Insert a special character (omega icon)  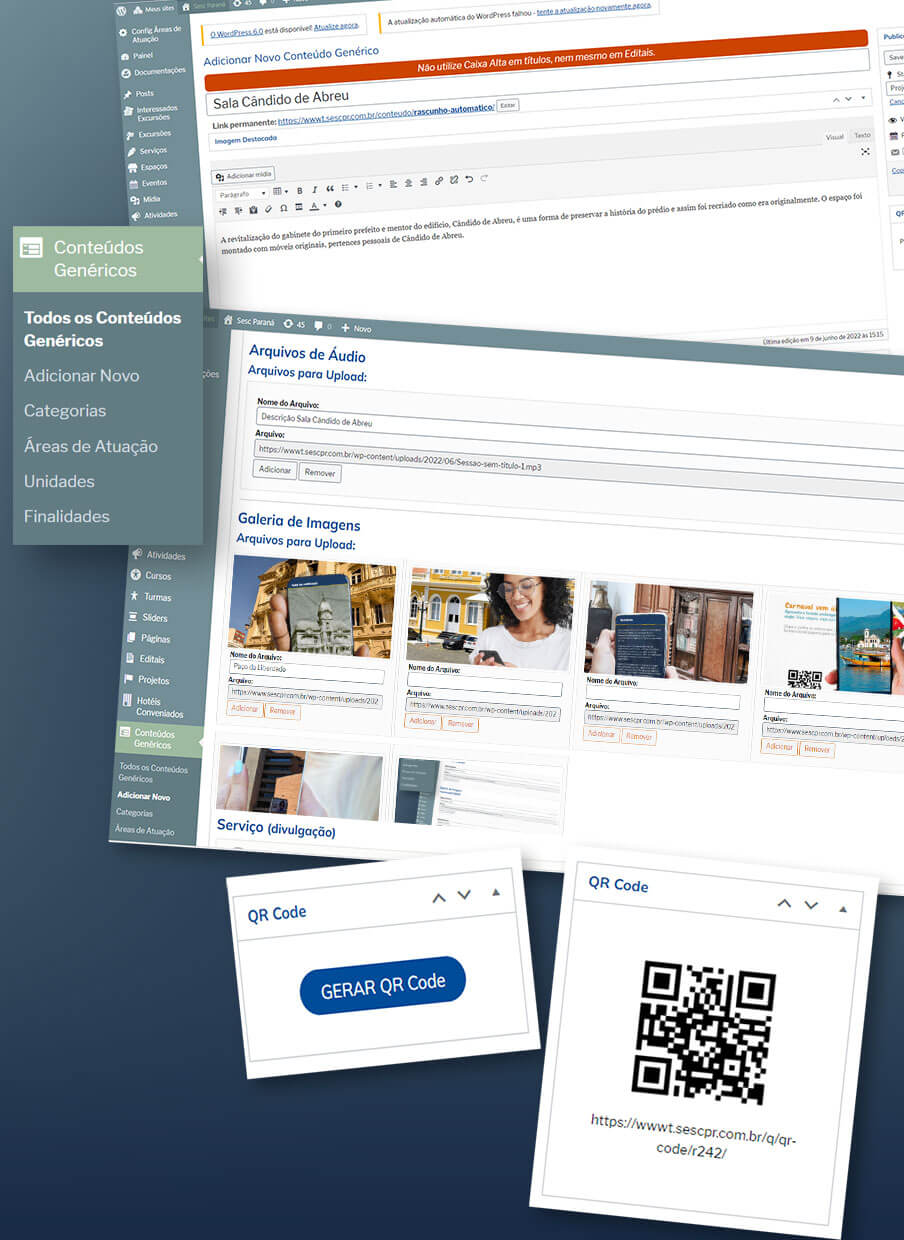(x=284, y=208)
